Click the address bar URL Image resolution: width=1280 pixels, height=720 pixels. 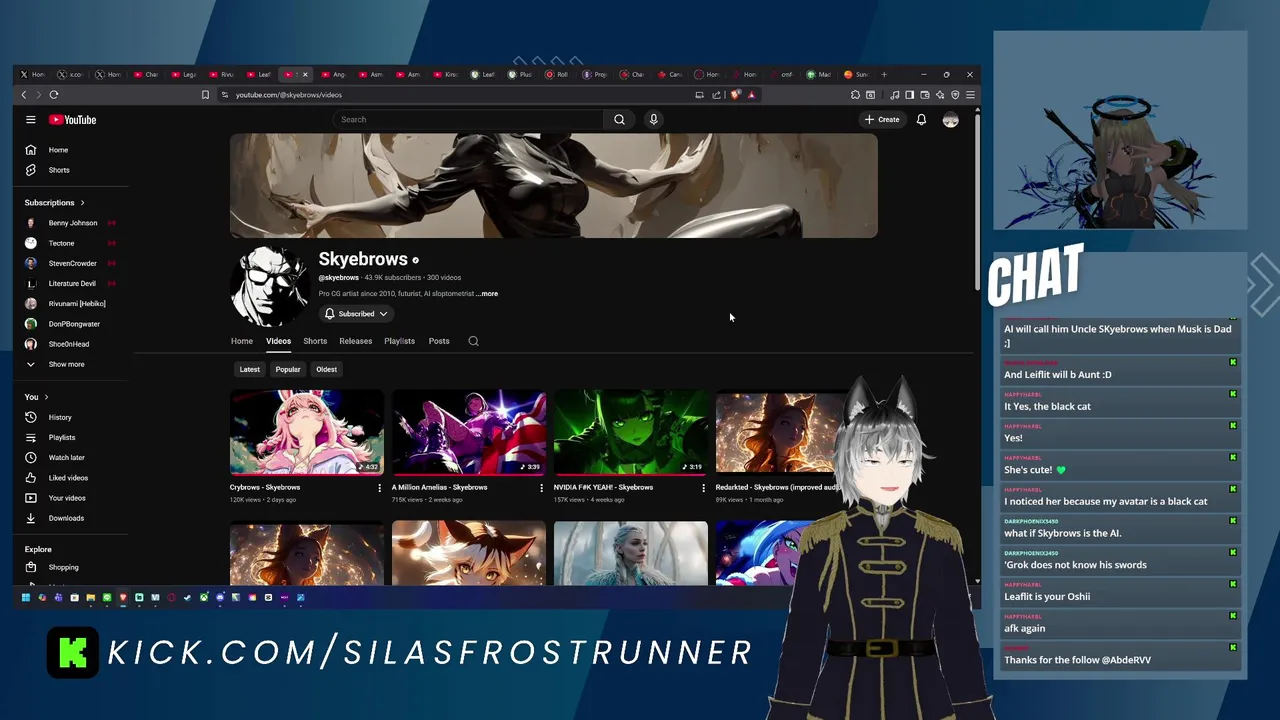click(289, 95)
